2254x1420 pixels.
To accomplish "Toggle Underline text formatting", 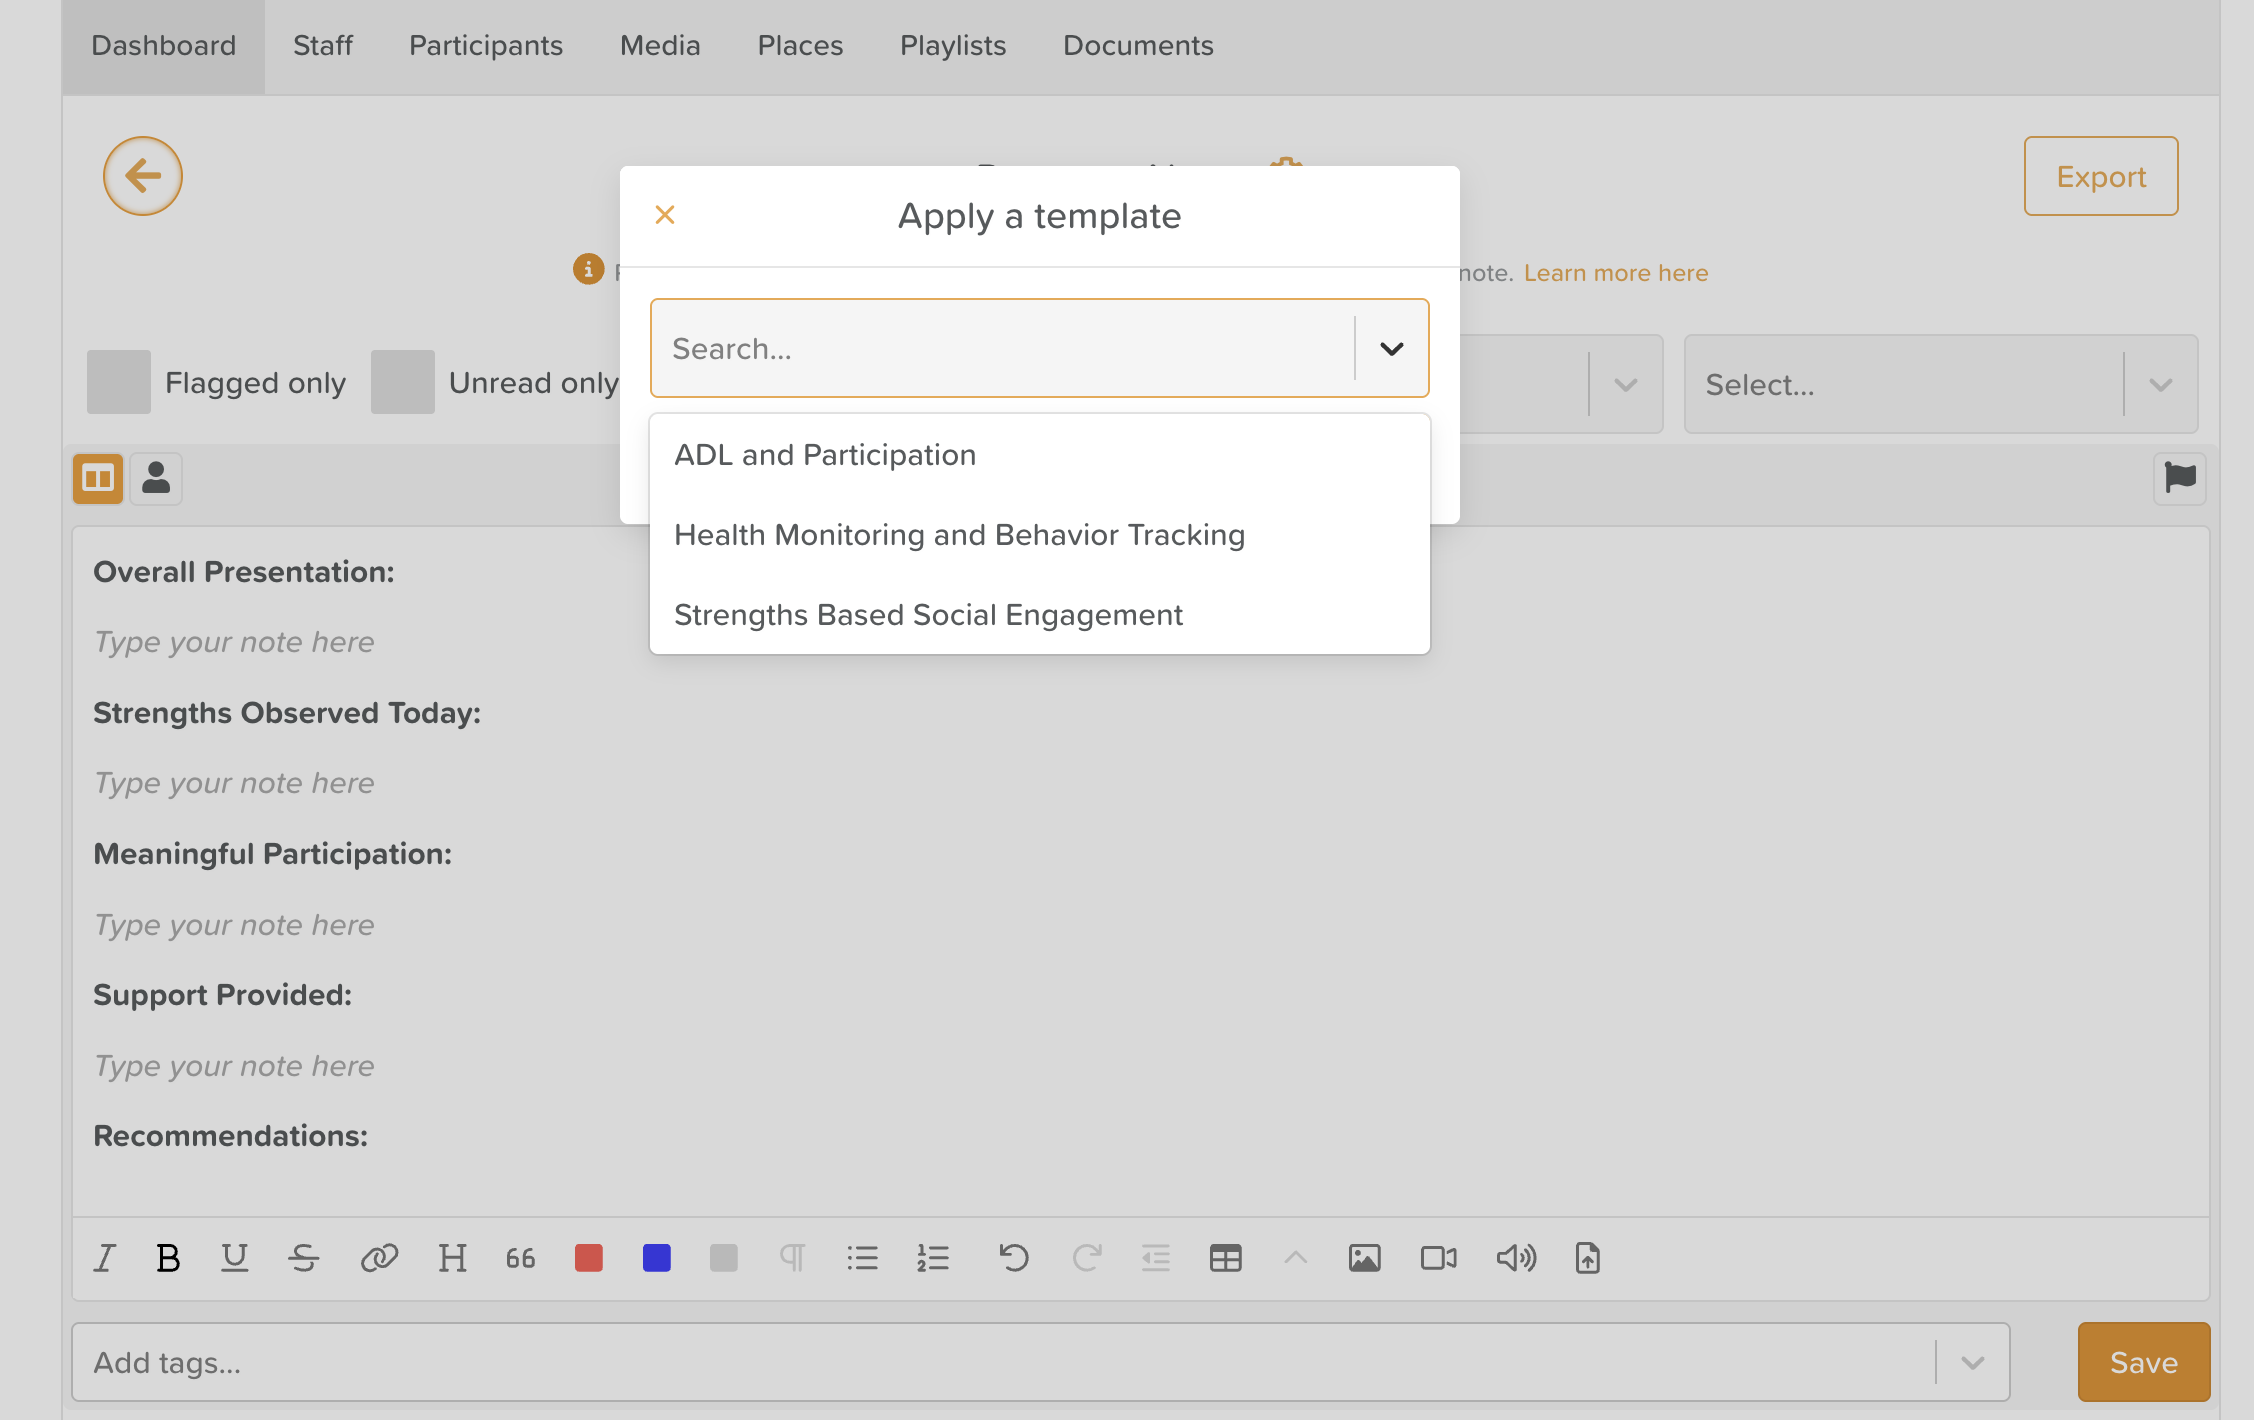I will pyautogui.click(x=234, y=1258).
